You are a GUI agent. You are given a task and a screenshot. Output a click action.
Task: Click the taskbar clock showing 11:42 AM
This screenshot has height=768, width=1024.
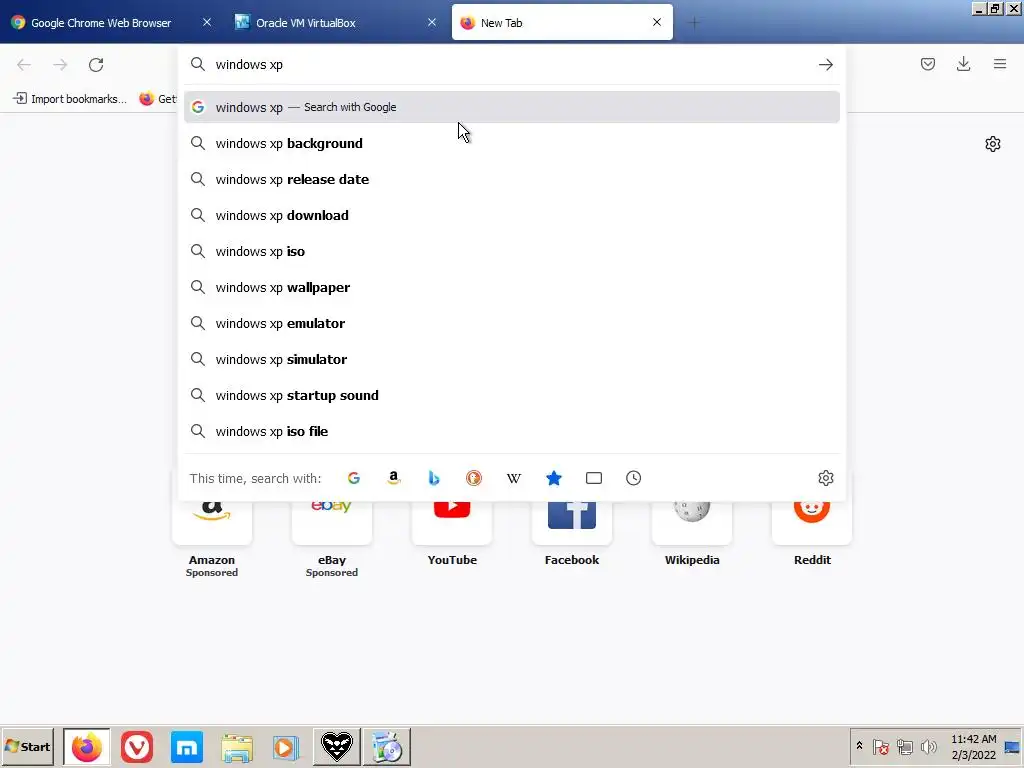(973, 746)
